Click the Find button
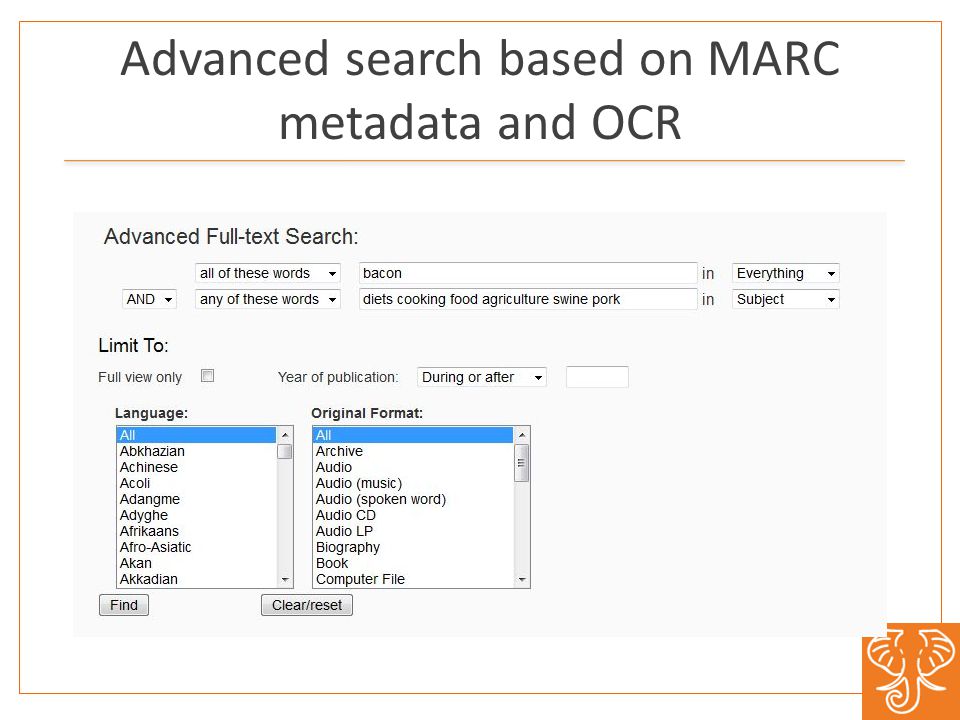The image size is (960, 720). pos(124,605)
